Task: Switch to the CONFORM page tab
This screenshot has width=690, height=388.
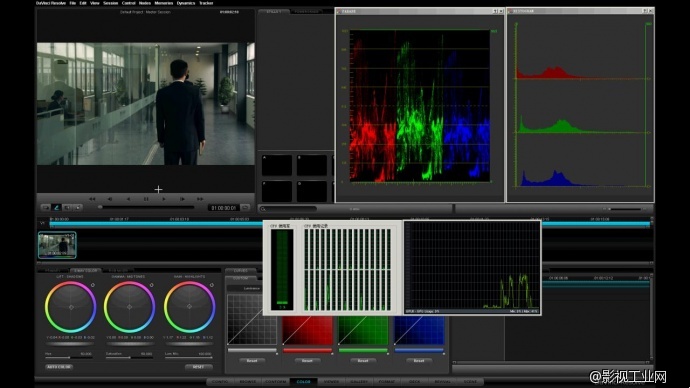Action: click(276, 381)
